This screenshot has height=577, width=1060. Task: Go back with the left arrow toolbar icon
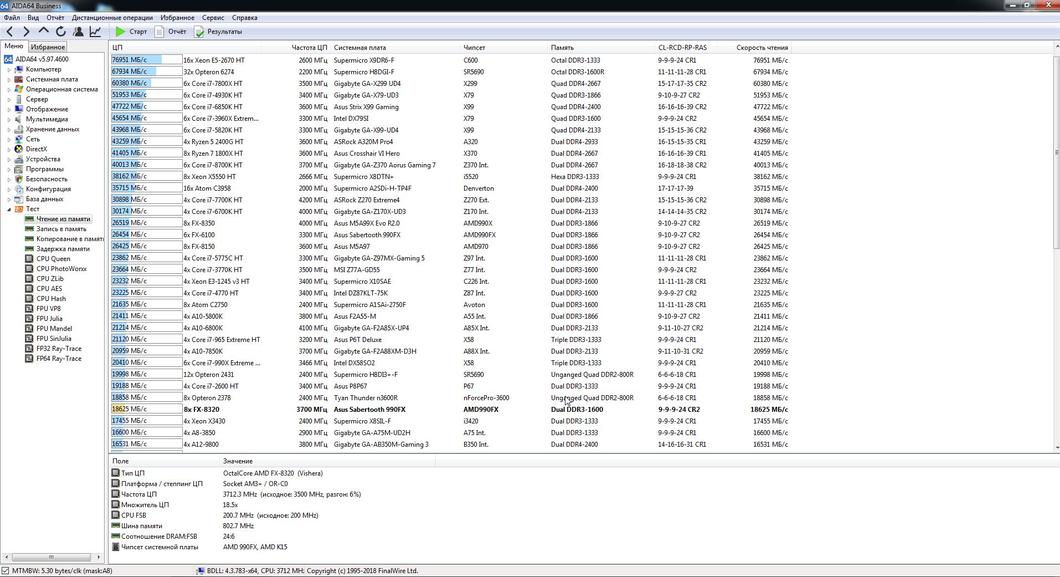coord(9,31)
